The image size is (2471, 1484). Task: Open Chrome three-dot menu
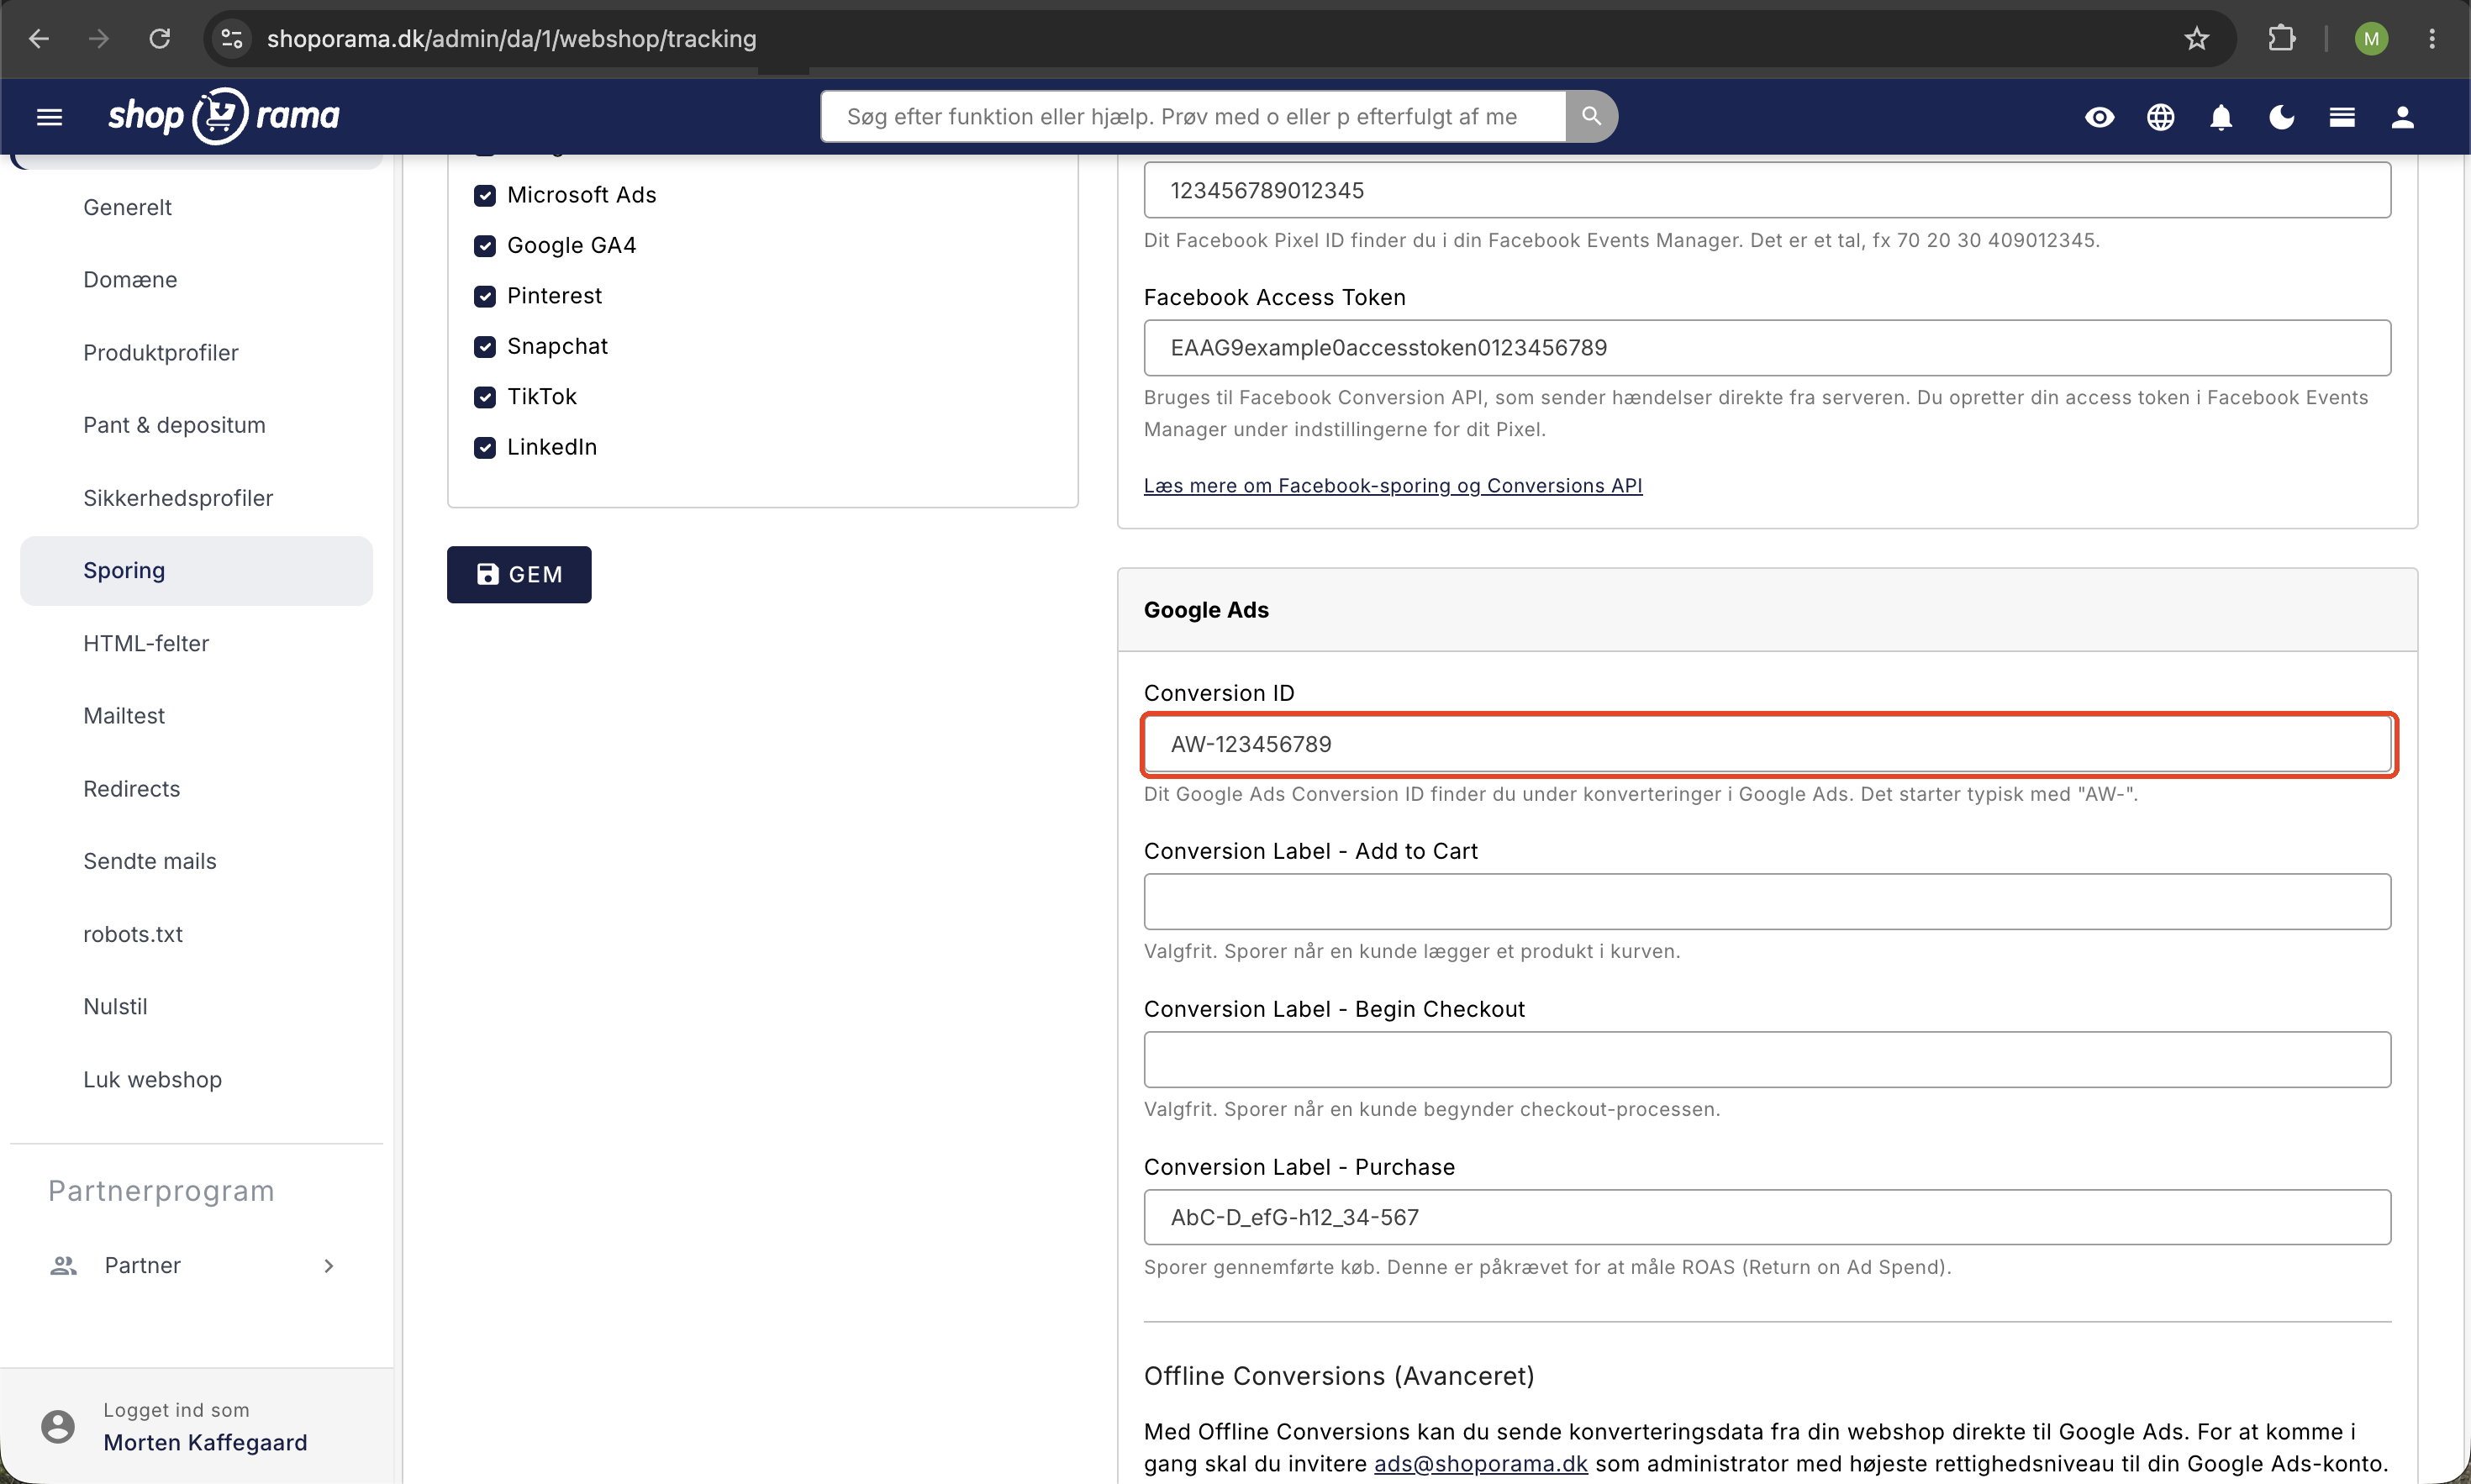tap(2432, 39)
